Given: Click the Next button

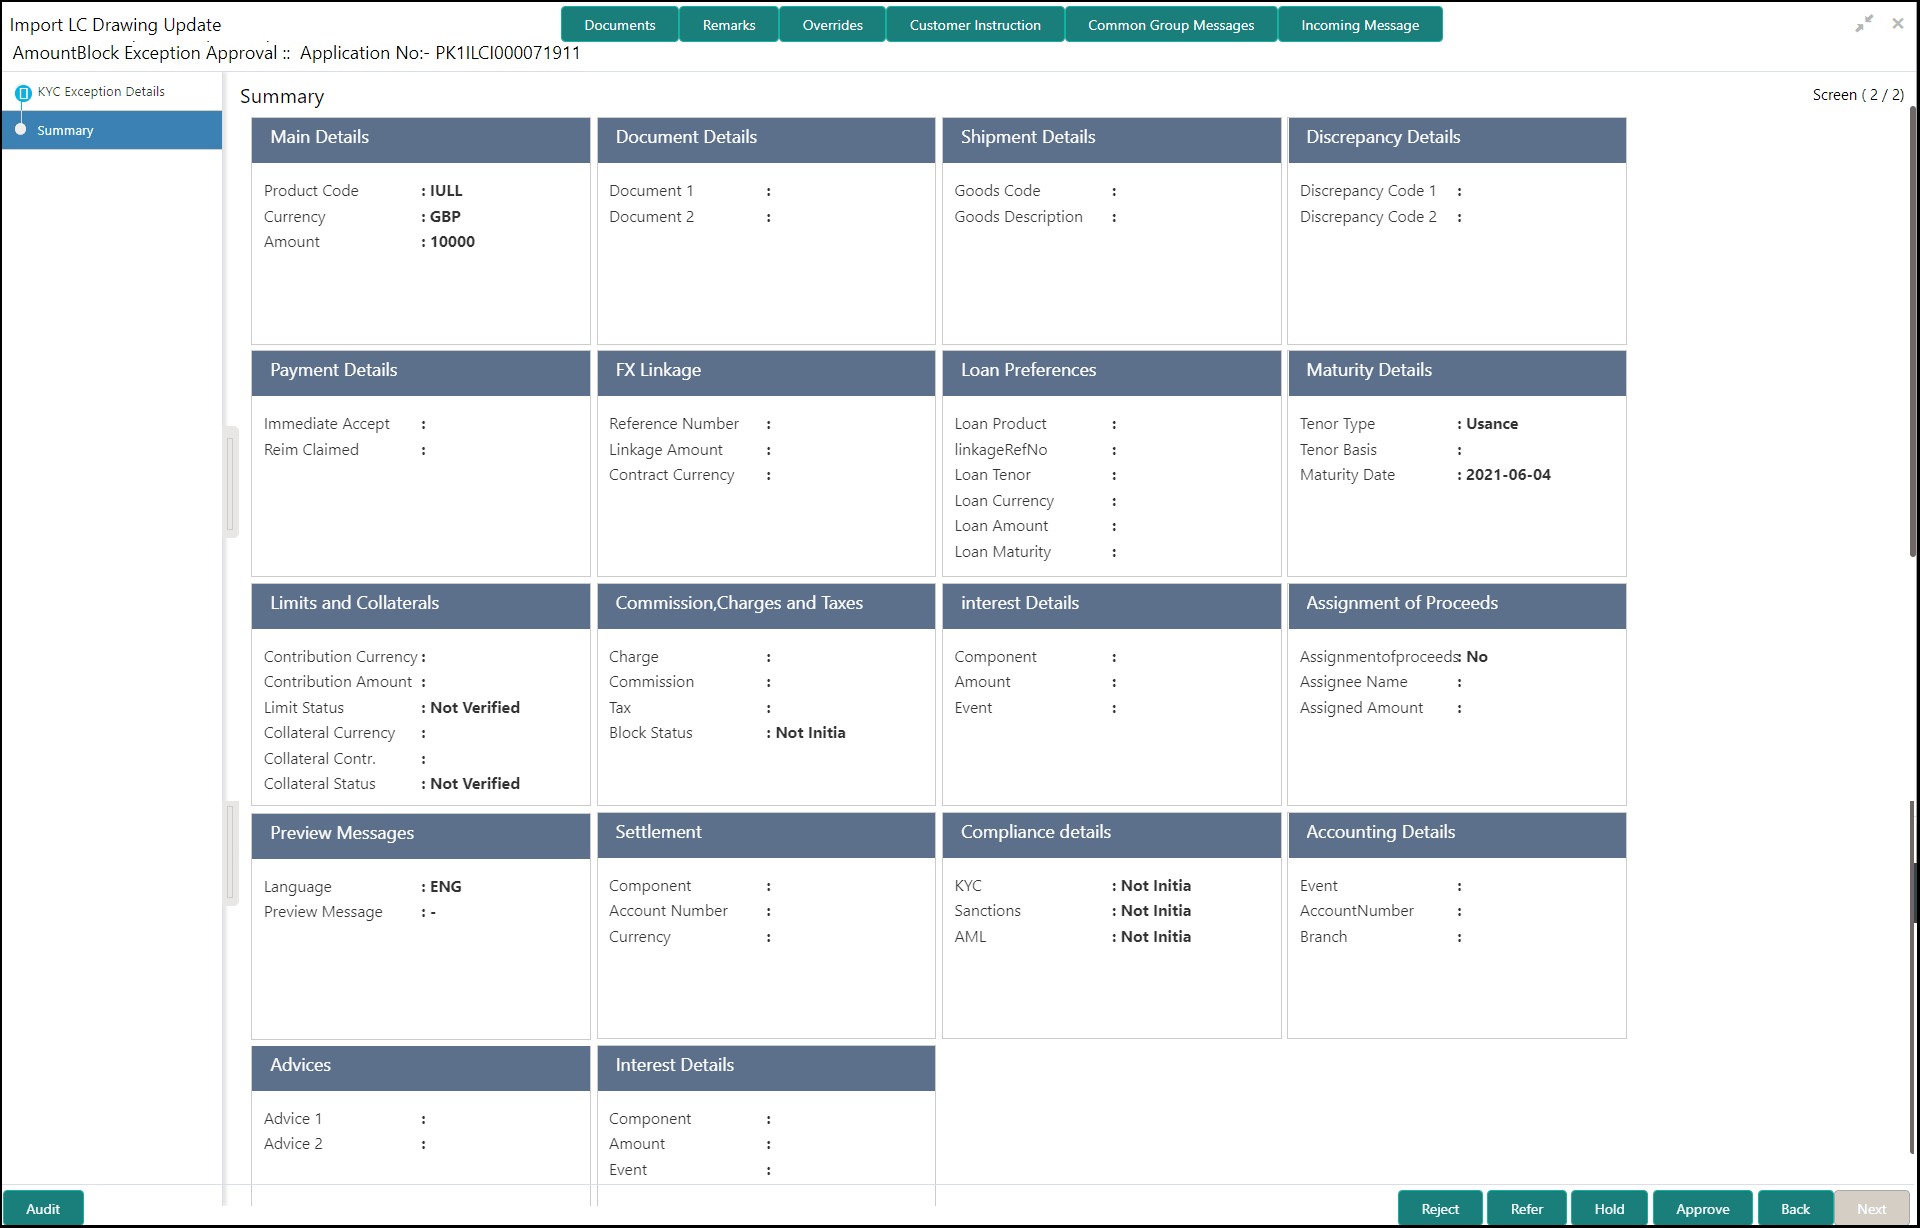Looking at the screenshot, I should tap(1871, 1208).
